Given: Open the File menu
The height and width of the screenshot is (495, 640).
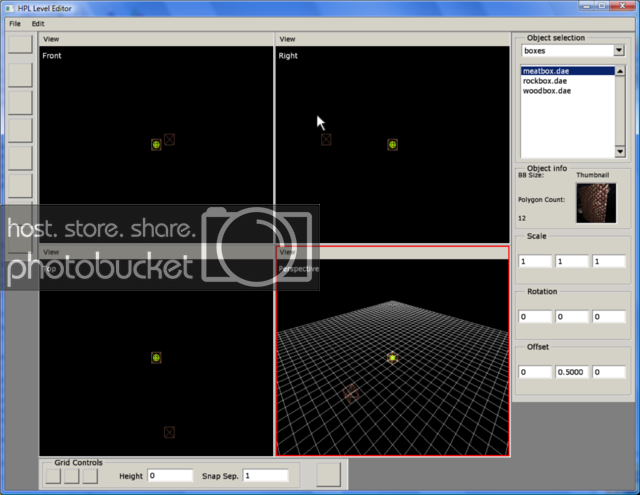Looking at the screenshot, I should click(x=14, y=22).
